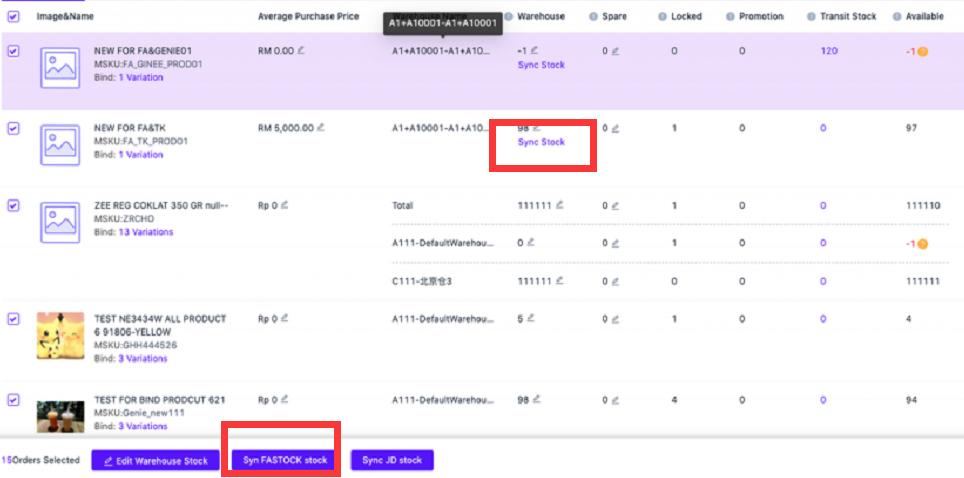This screenshot has width=964, height=478.
Task: Click orange warning icon in first row Available
Action: (922, 51)
